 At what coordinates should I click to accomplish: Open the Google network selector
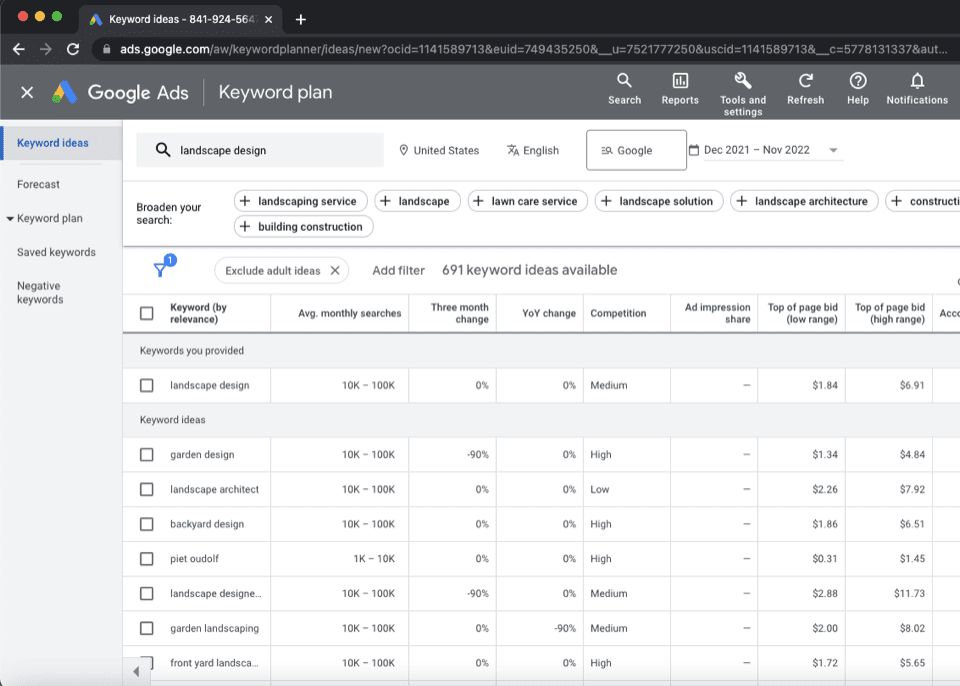tap(636, 149)
